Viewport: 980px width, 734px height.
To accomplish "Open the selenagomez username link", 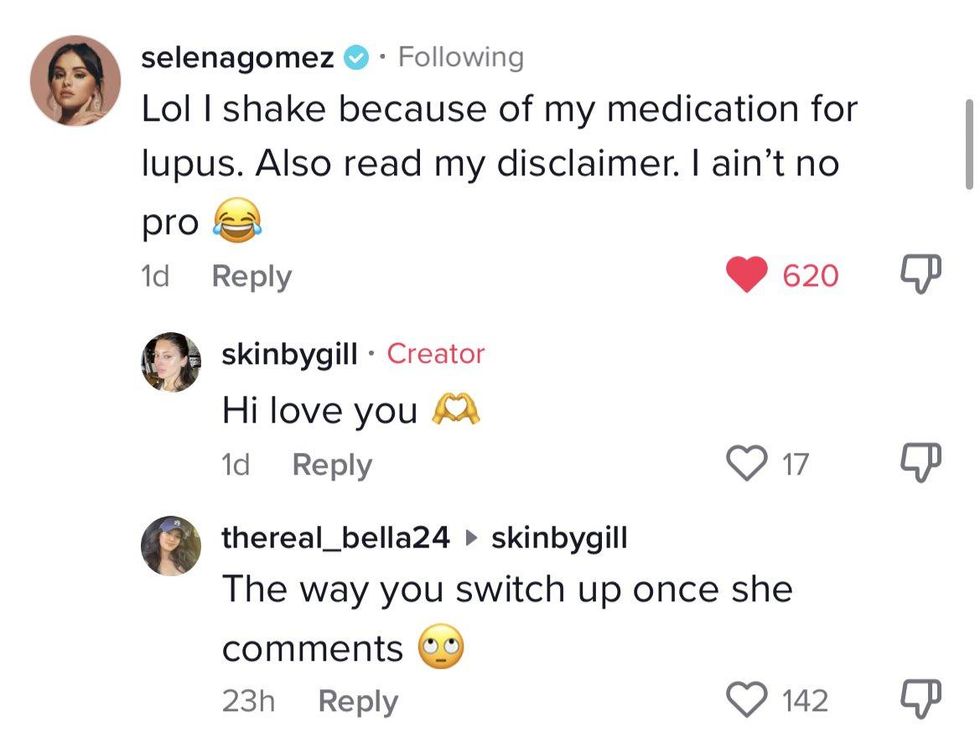I will 237,58.
